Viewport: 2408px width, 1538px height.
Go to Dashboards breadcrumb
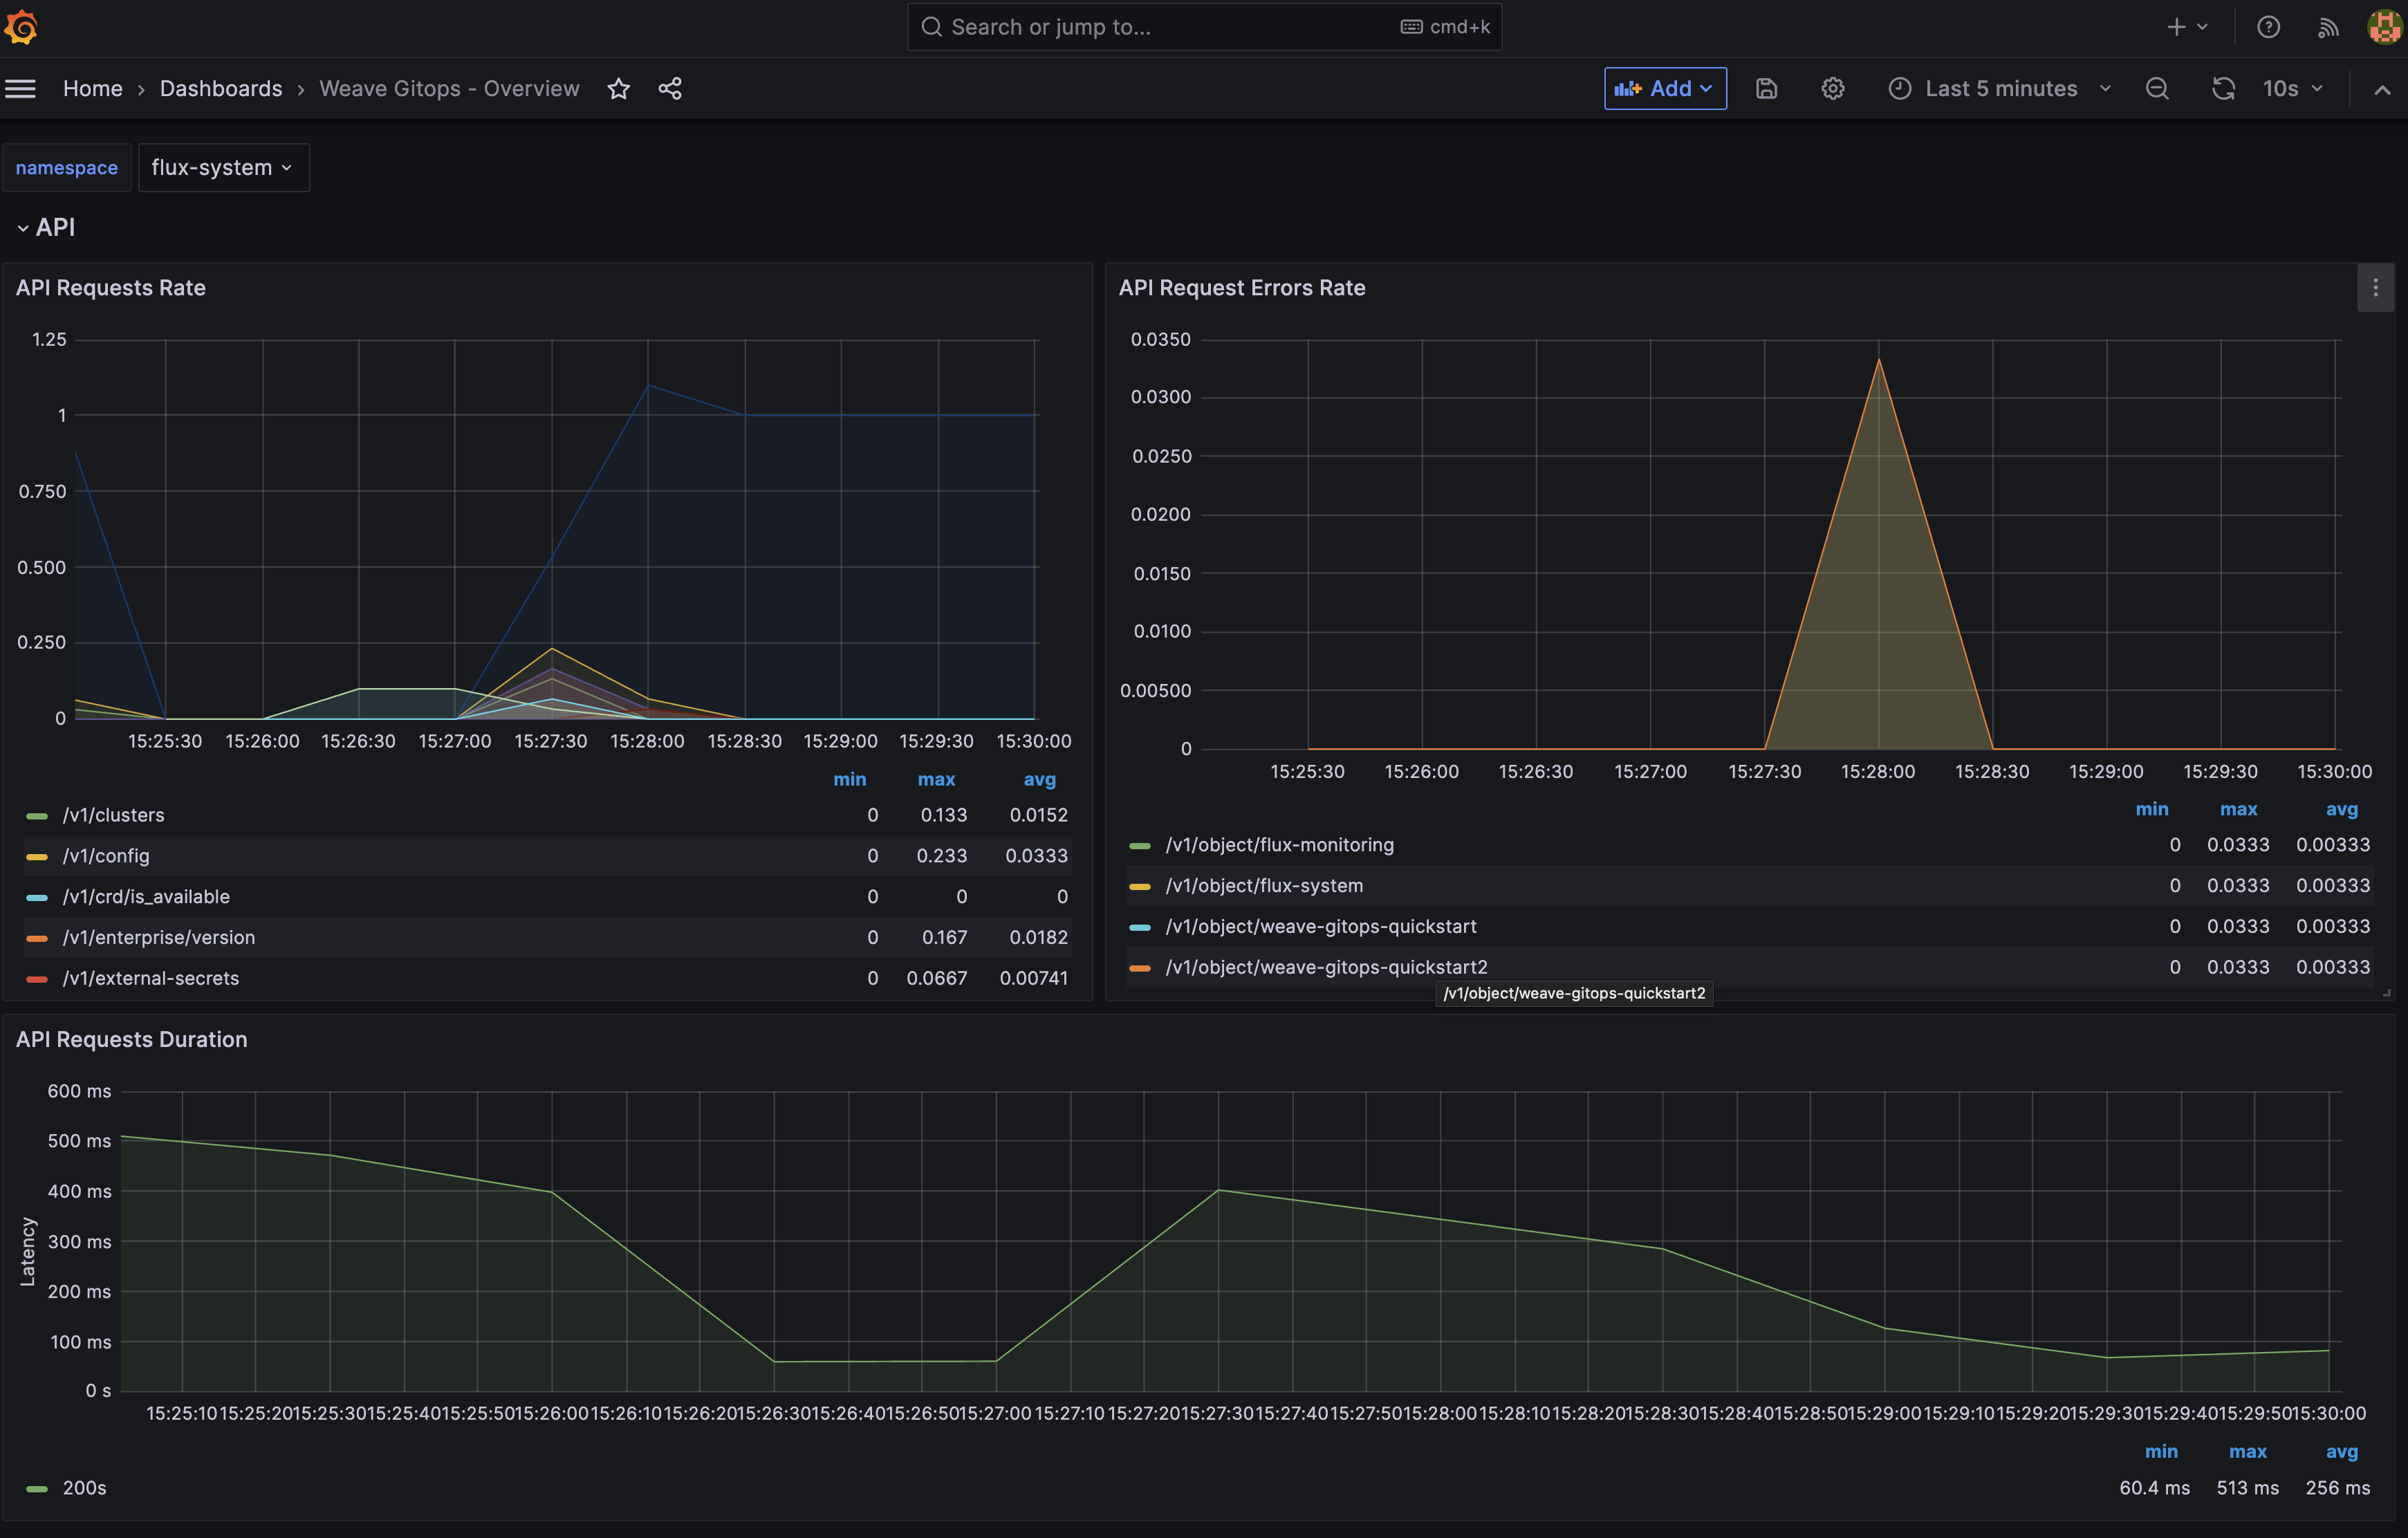click(x=221, y=89)
